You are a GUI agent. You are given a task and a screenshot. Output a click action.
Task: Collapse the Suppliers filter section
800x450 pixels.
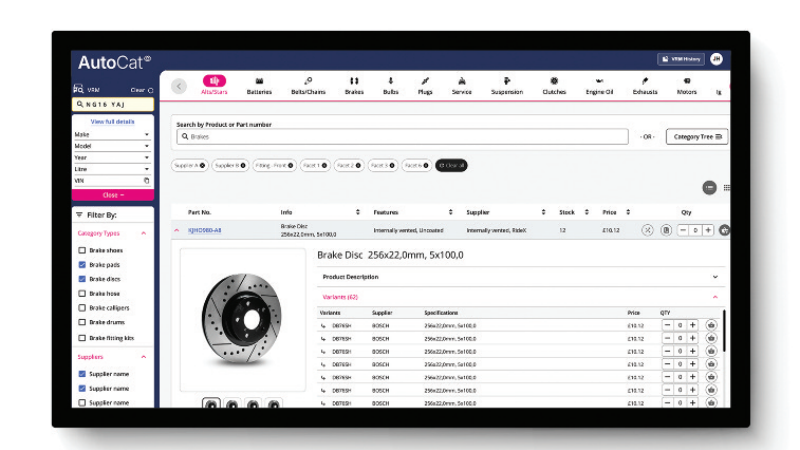(143, 357)
